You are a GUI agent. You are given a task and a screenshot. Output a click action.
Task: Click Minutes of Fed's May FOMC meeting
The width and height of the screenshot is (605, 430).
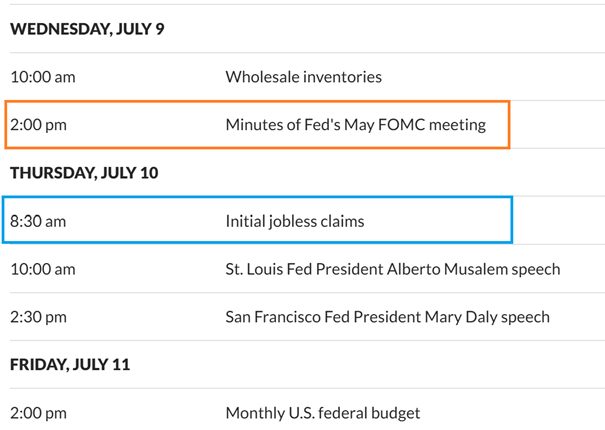[x=355, y=125]
